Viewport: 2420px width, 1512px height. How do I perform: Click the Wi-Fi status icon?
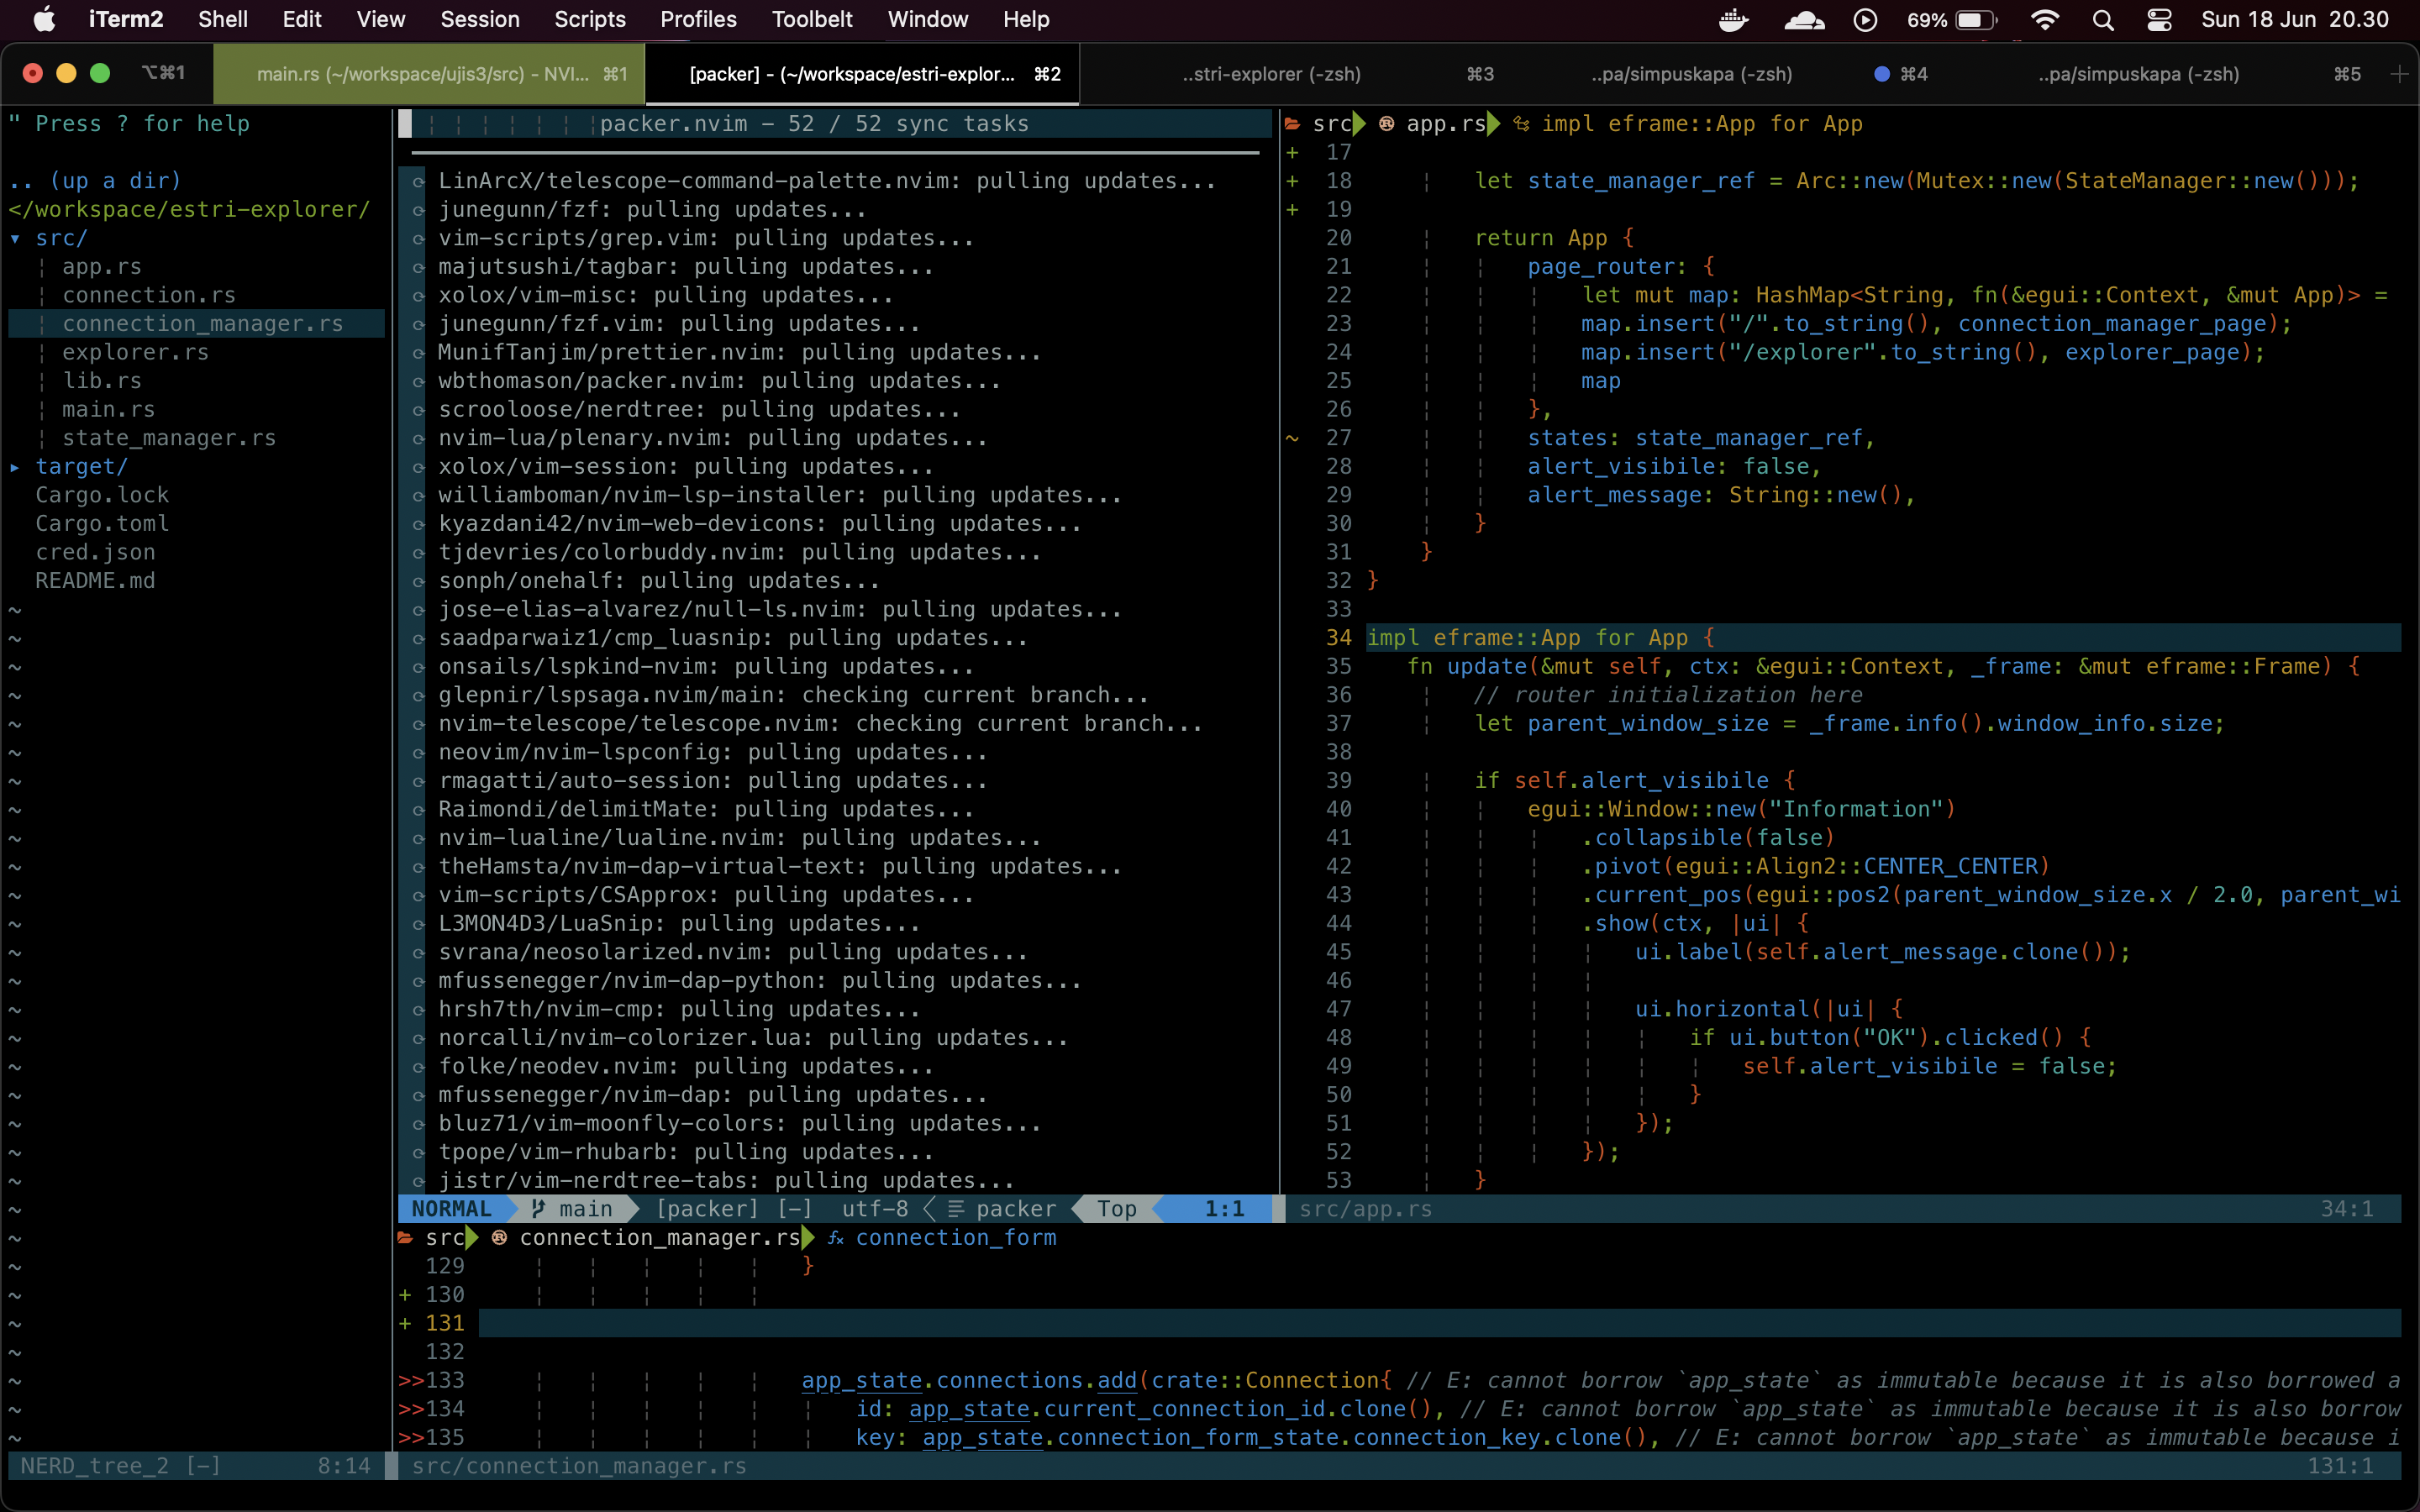[x=2045, y=20]
